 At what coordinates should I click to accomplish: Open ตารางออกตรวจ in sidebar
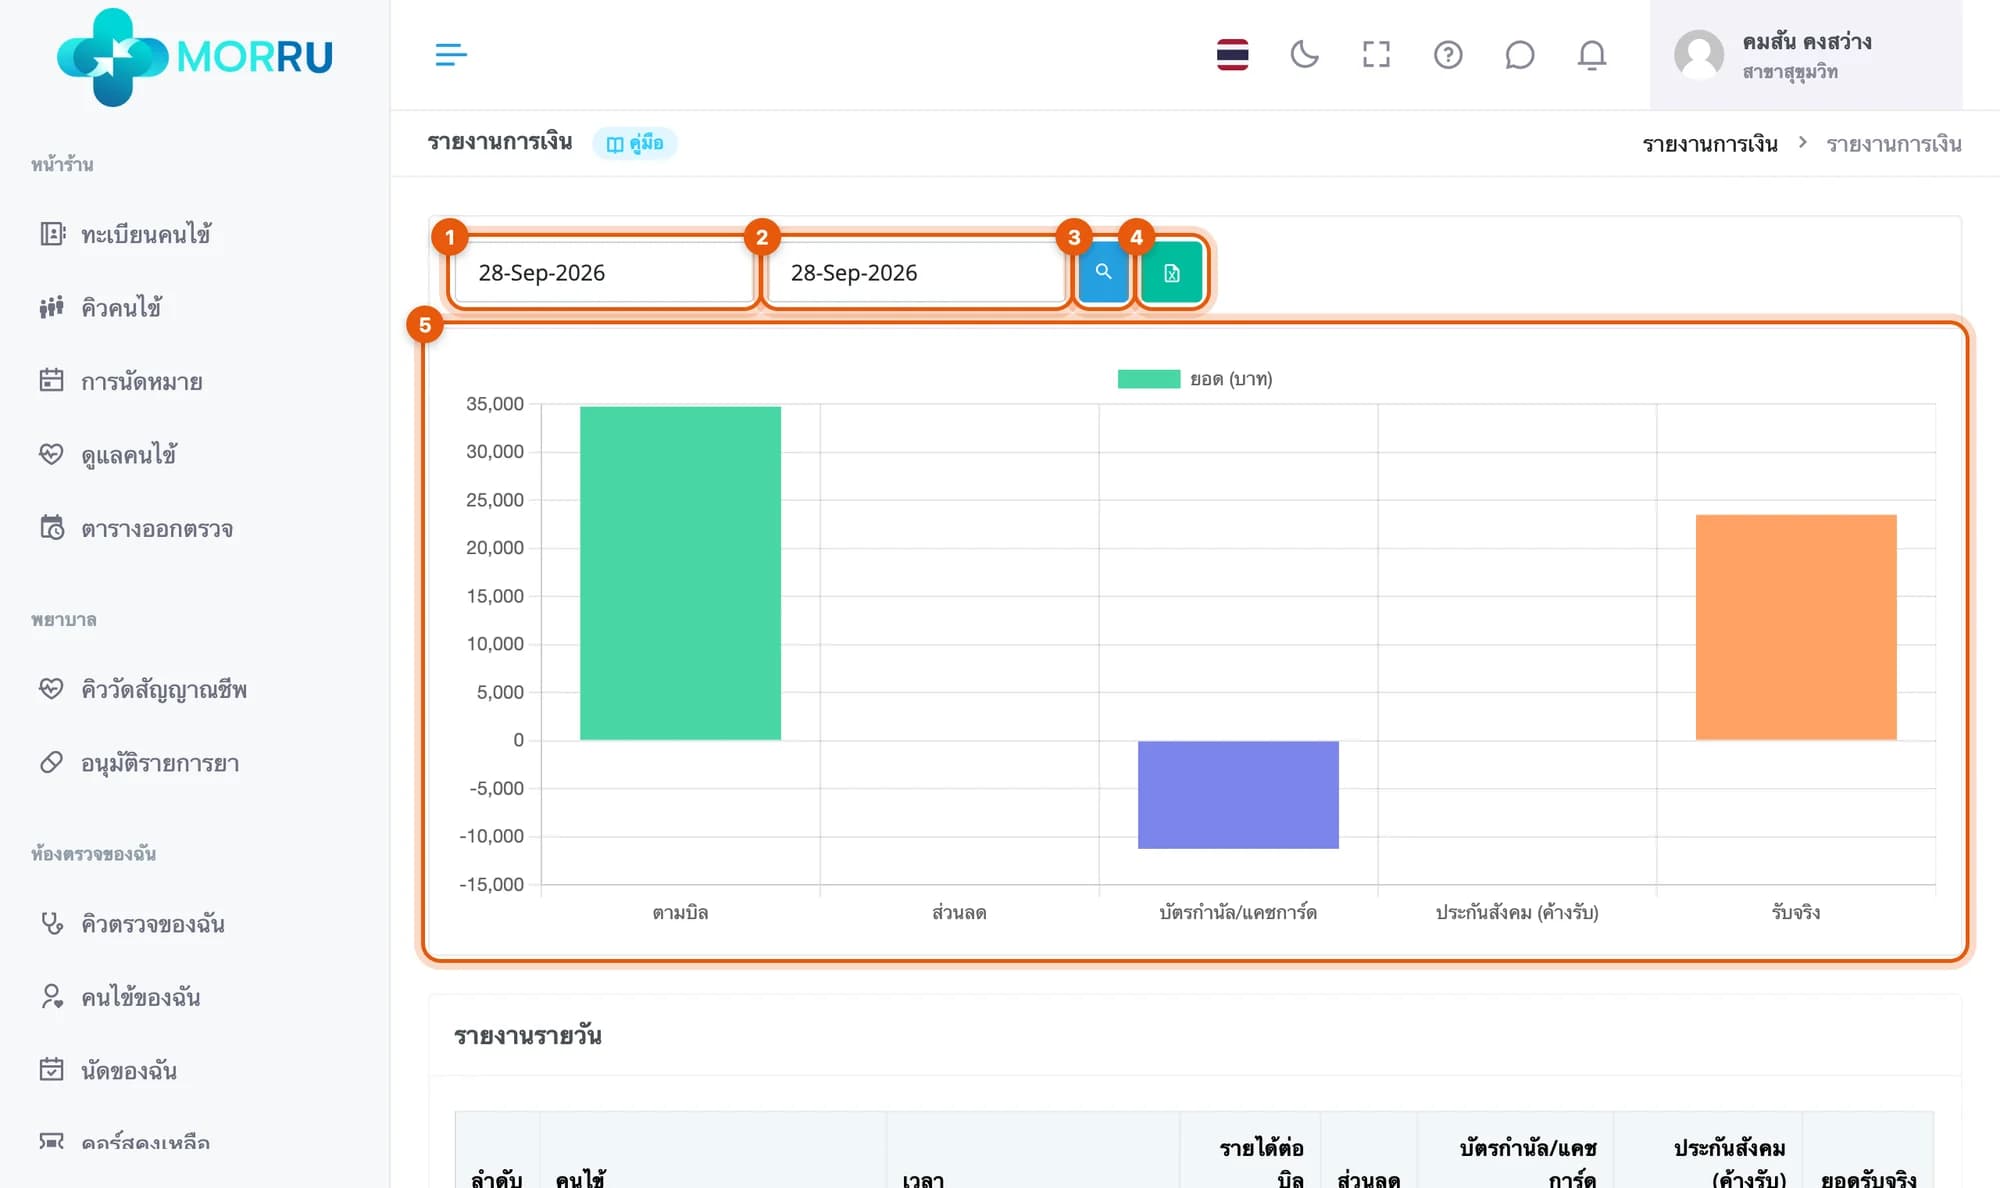pos(156,528)
